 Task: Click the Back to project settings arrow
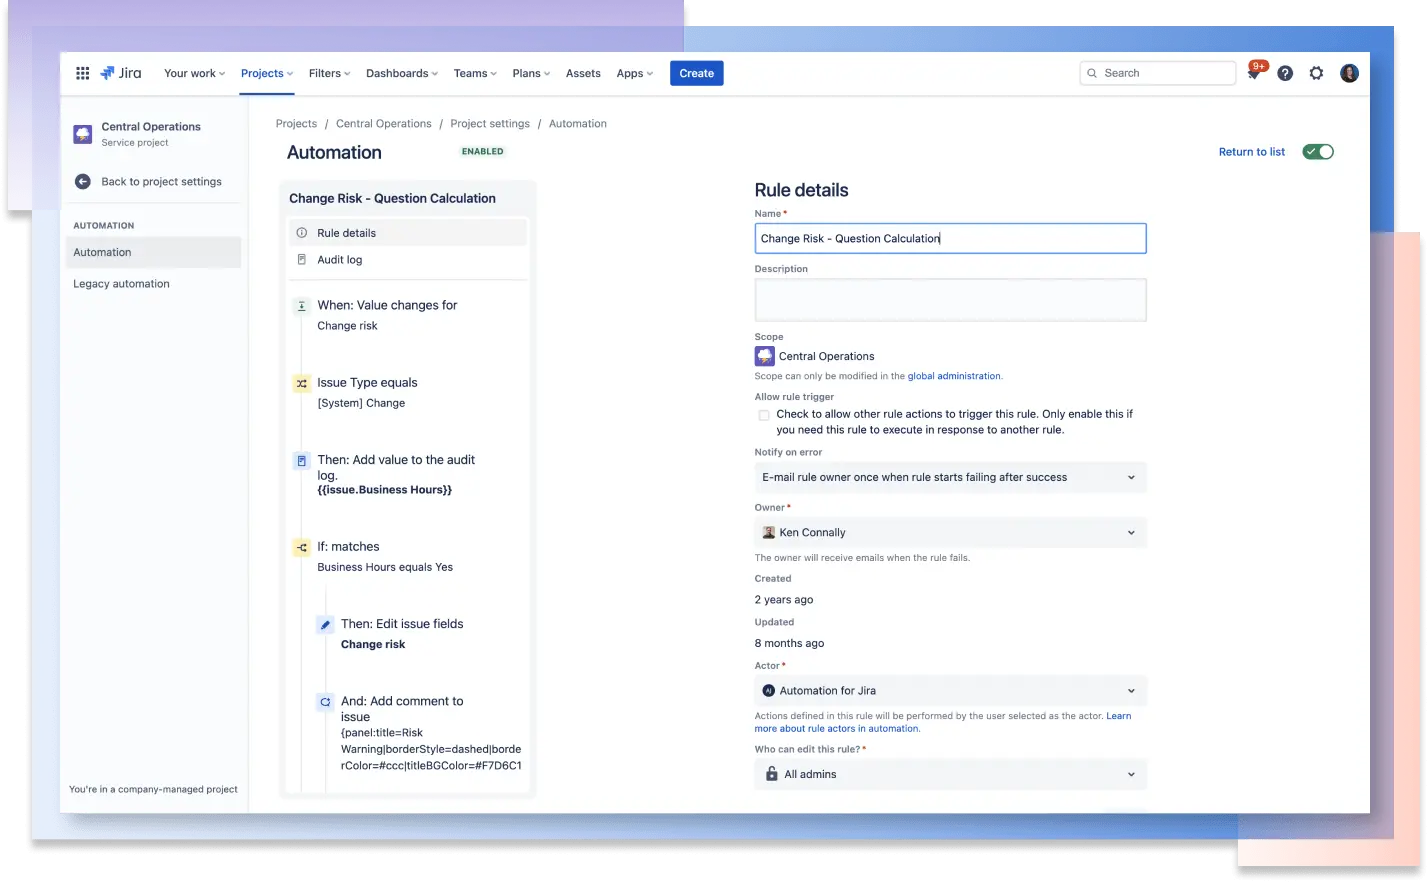83,182
